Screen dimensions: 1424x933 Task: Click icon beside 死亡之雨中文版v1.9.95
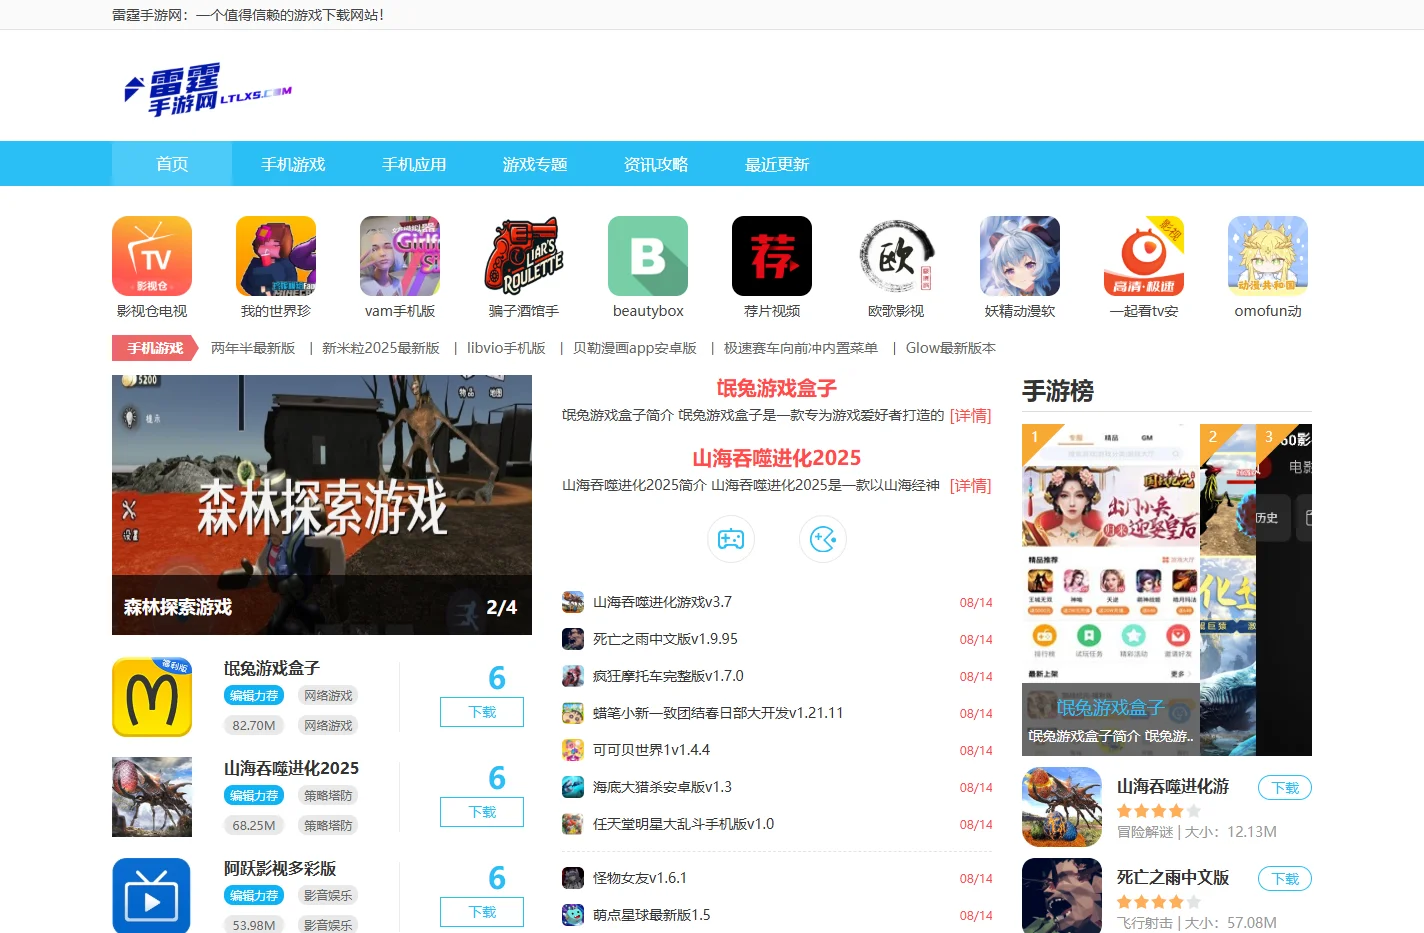573,639
